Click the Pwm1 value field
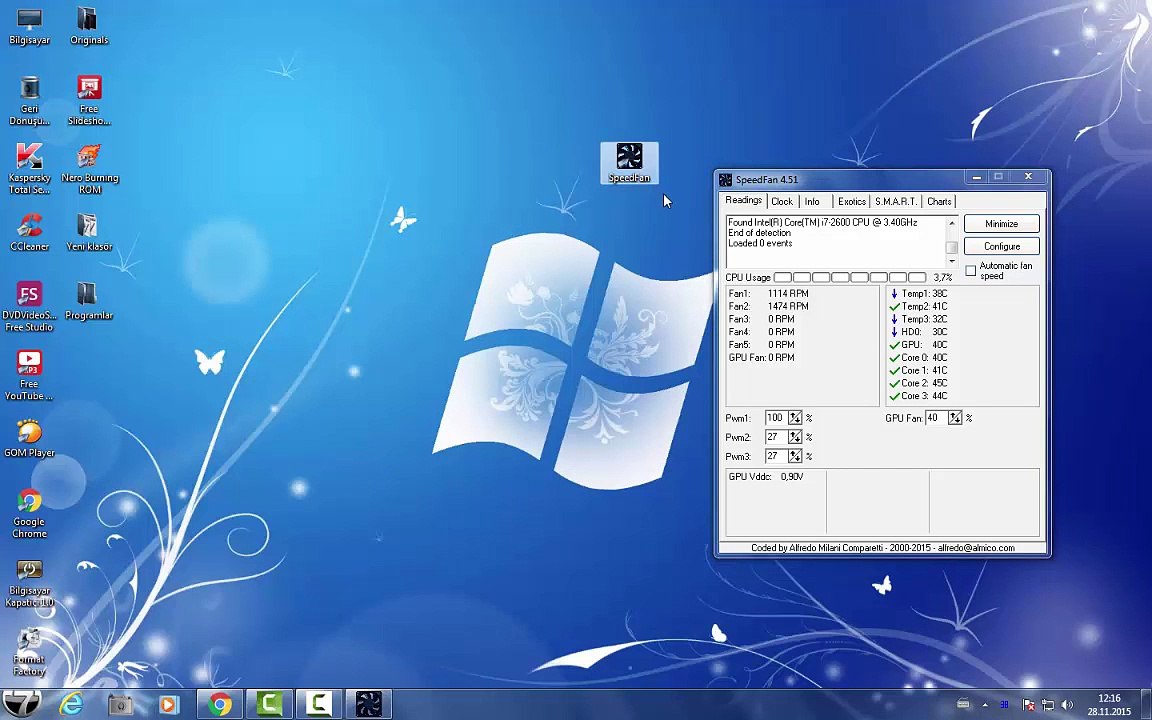 tap(776, 418)
